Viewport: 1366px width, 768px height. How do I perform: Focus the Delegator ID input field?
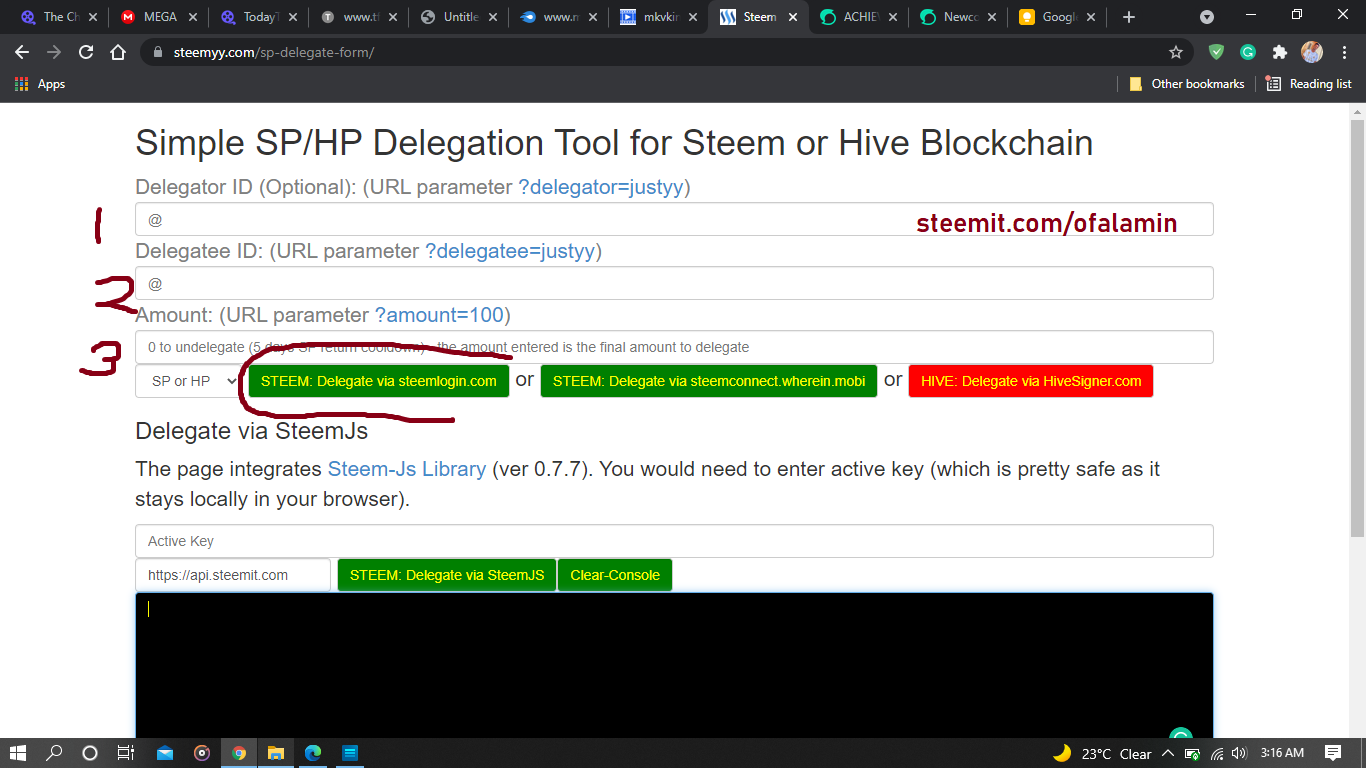(674, 219)
